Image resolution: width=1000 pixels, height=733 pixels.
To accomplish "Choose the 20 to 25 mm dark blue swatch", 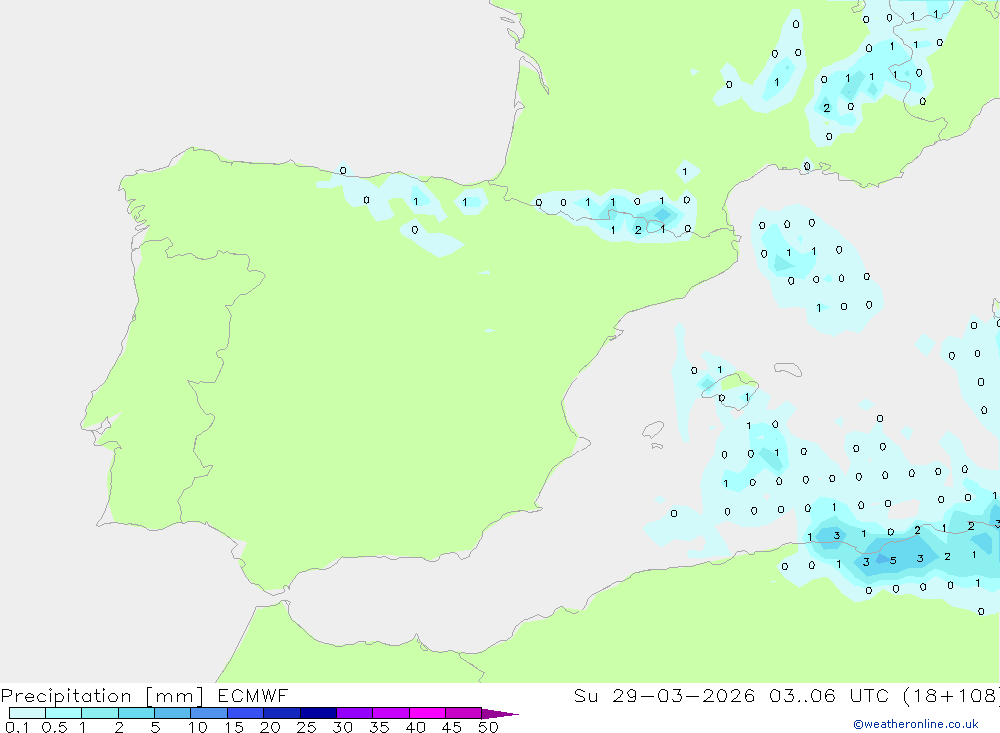I will point(281,713).
